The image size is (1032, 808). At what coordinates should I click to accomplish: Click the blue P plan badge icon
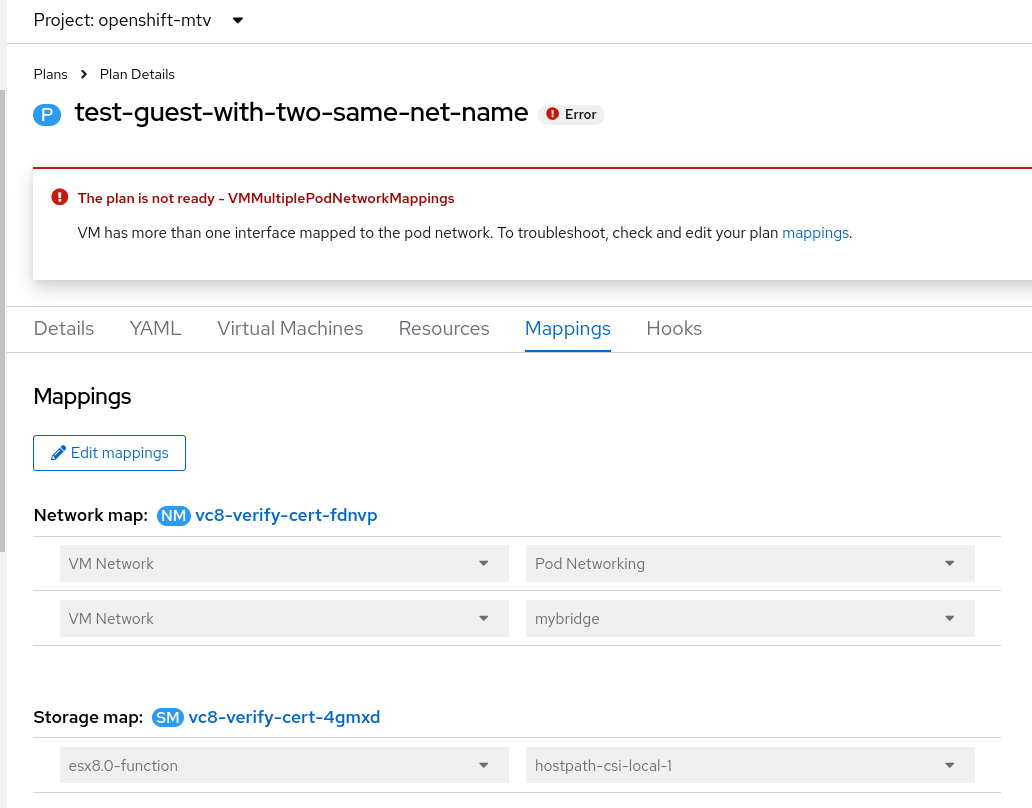pyautogui.click(x=47, y=114)
